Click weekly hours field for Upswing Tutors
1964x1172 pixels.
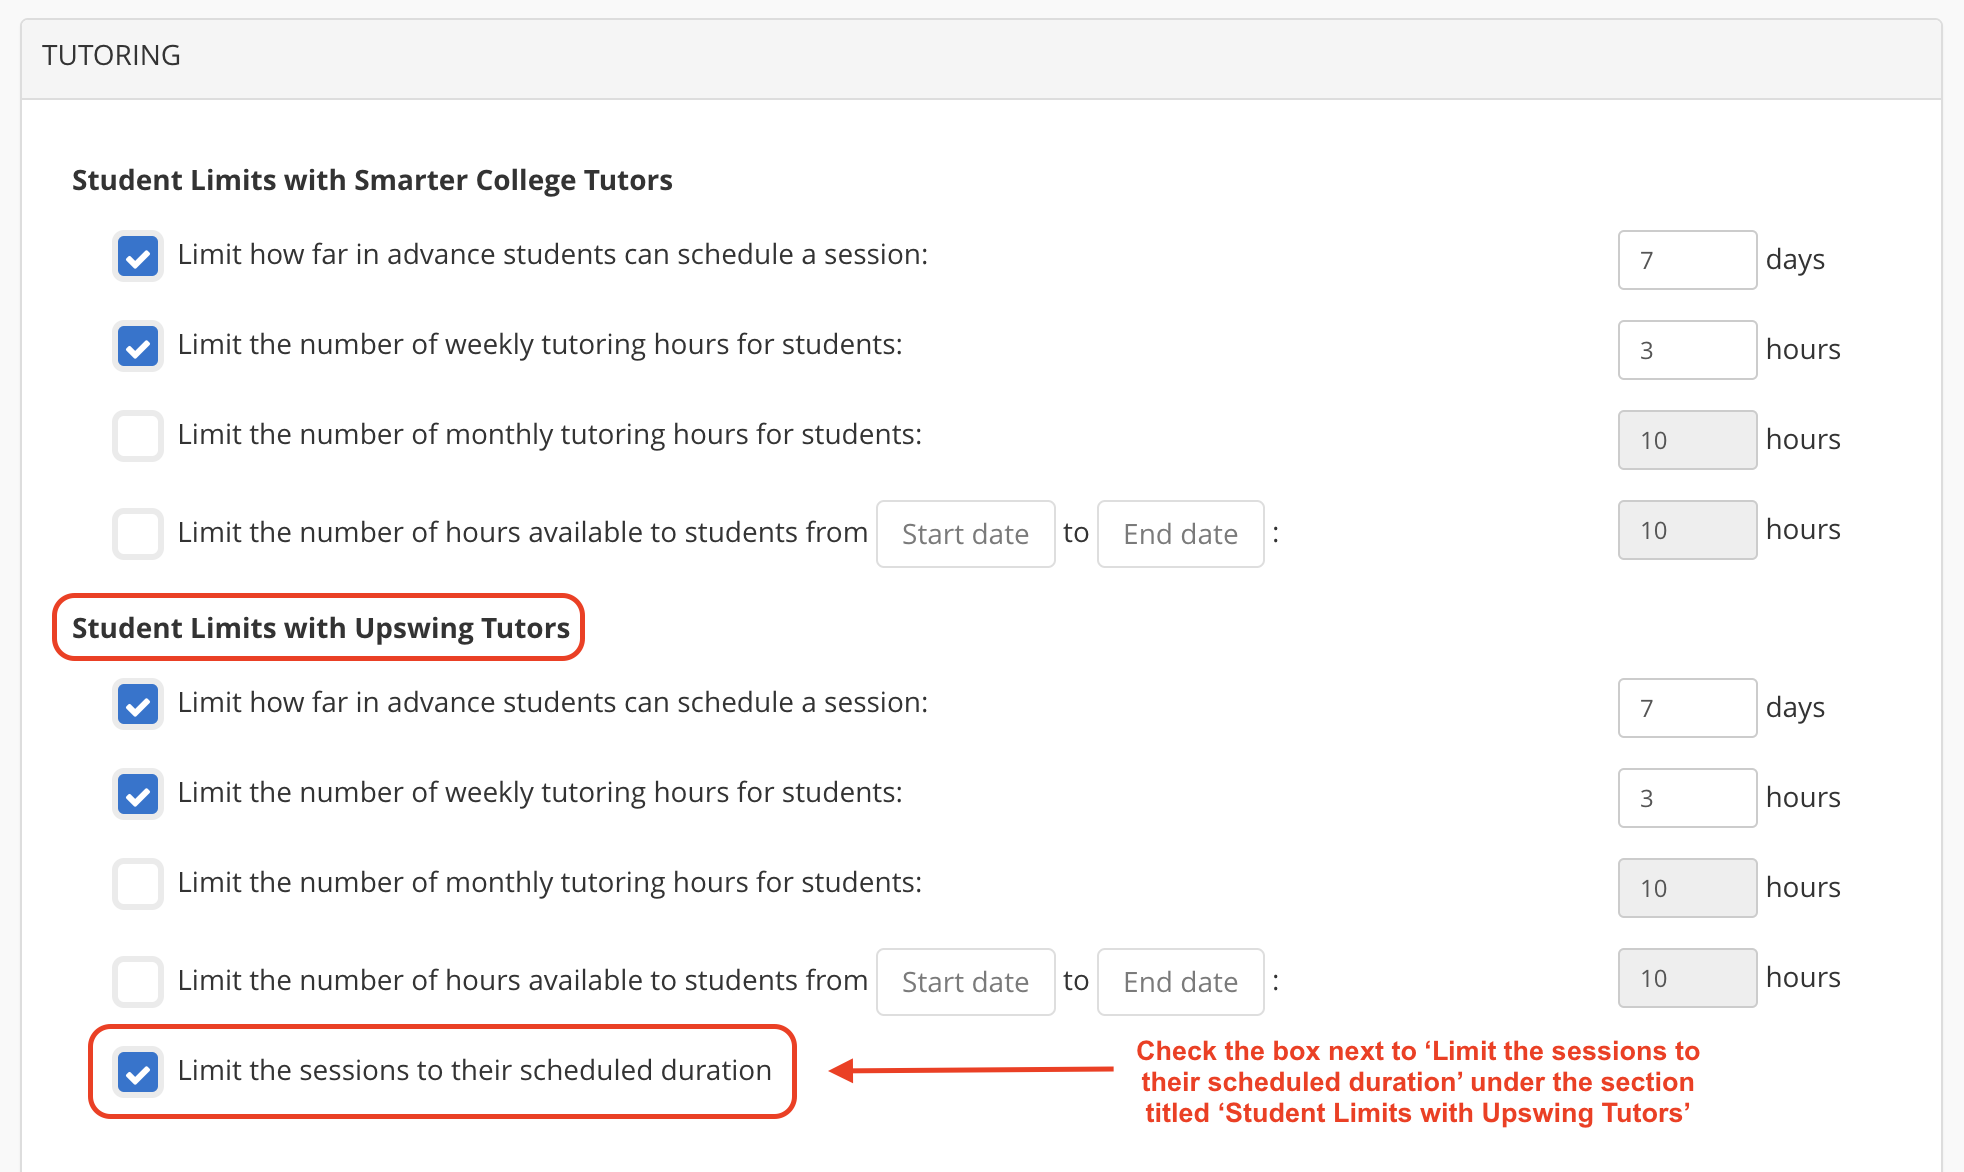1688,798
